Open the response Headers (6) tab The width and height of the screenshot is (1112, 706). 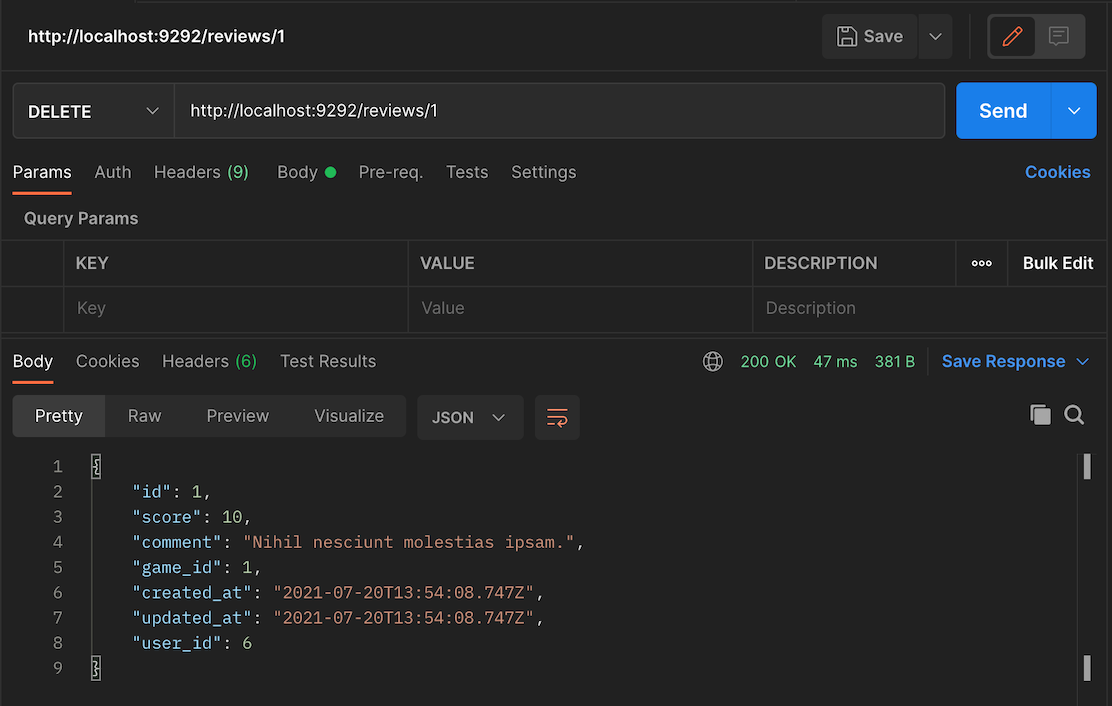(x=209, y=362)
